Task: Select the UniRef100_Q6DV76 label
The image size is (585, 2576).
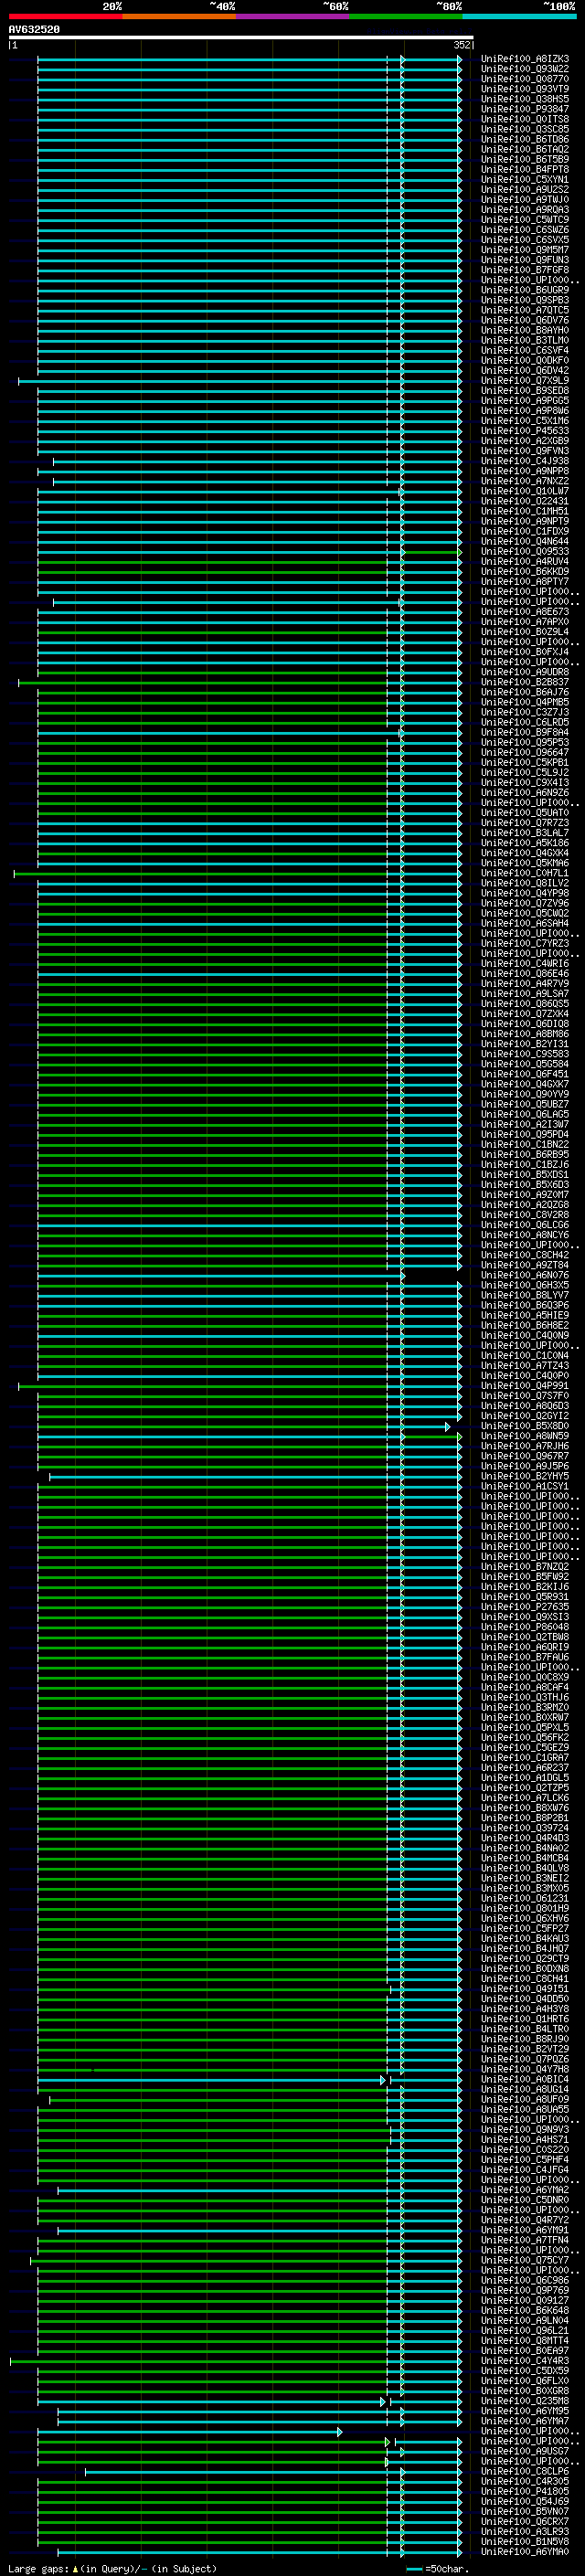Action: [x=525, y=320]
